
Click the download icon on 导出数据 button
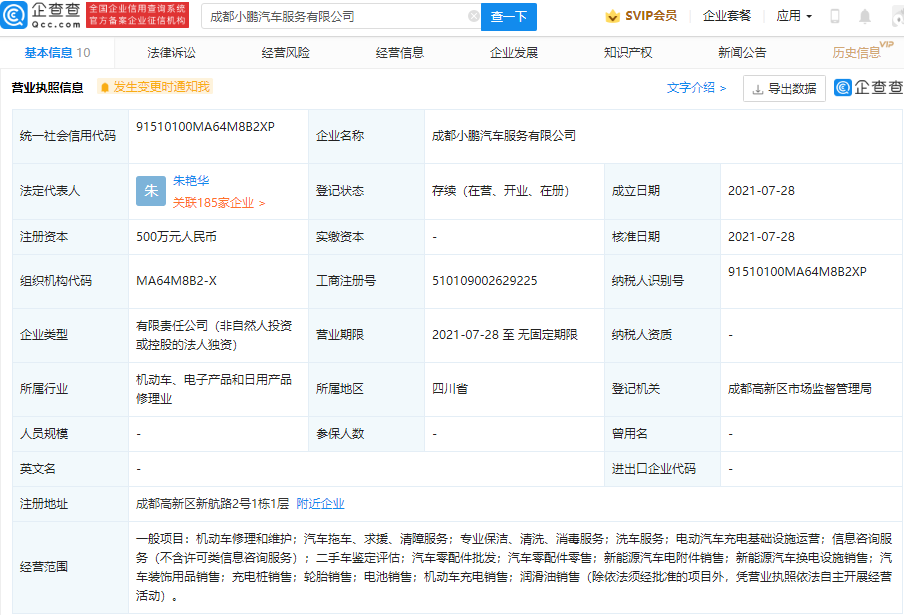(x=755, y=88)
